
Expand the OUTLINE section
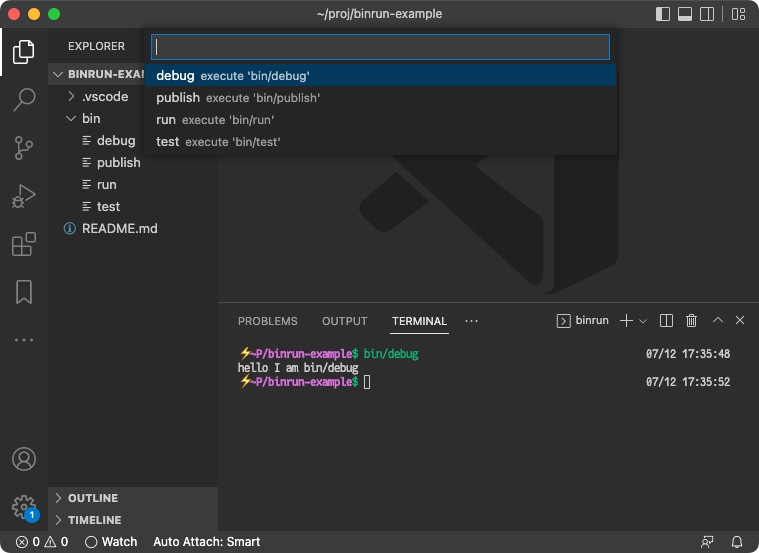coord(133,498)
